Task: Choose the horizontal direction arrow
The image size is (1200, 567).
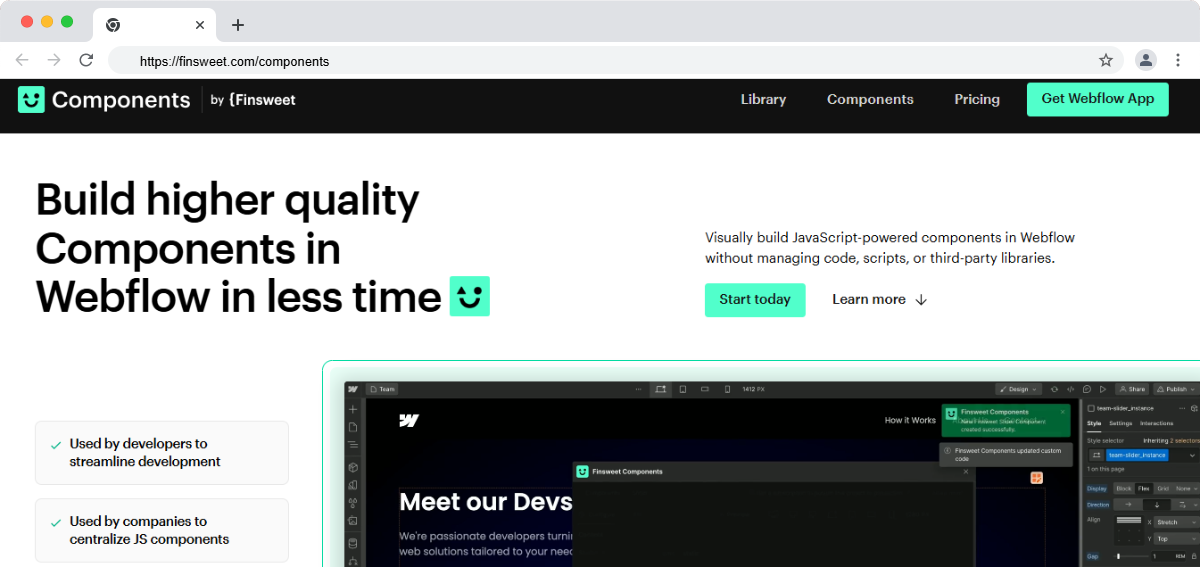Action: [1128, 505]
